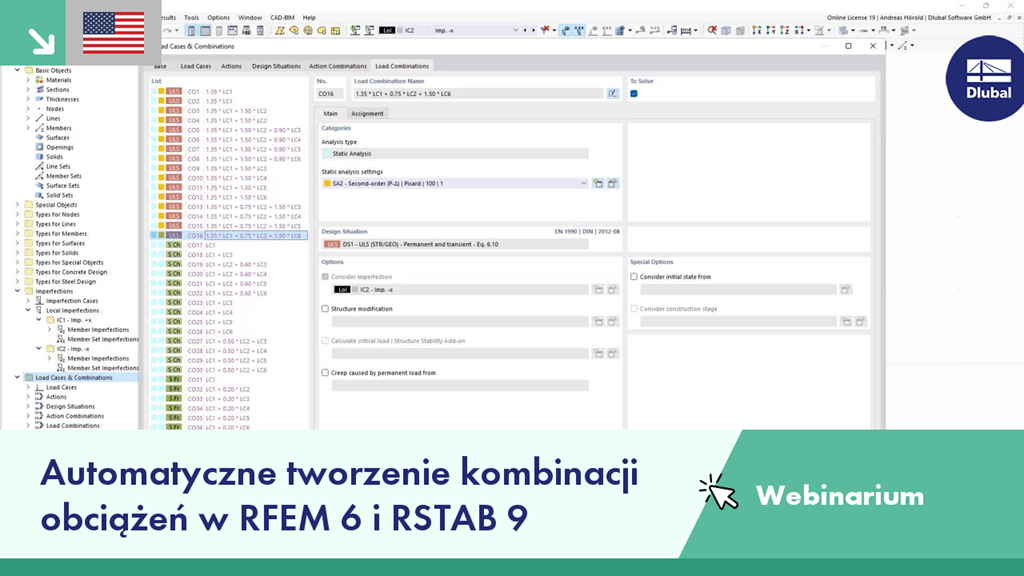
Task: Open the Tools menu
Action: point(191,18)
